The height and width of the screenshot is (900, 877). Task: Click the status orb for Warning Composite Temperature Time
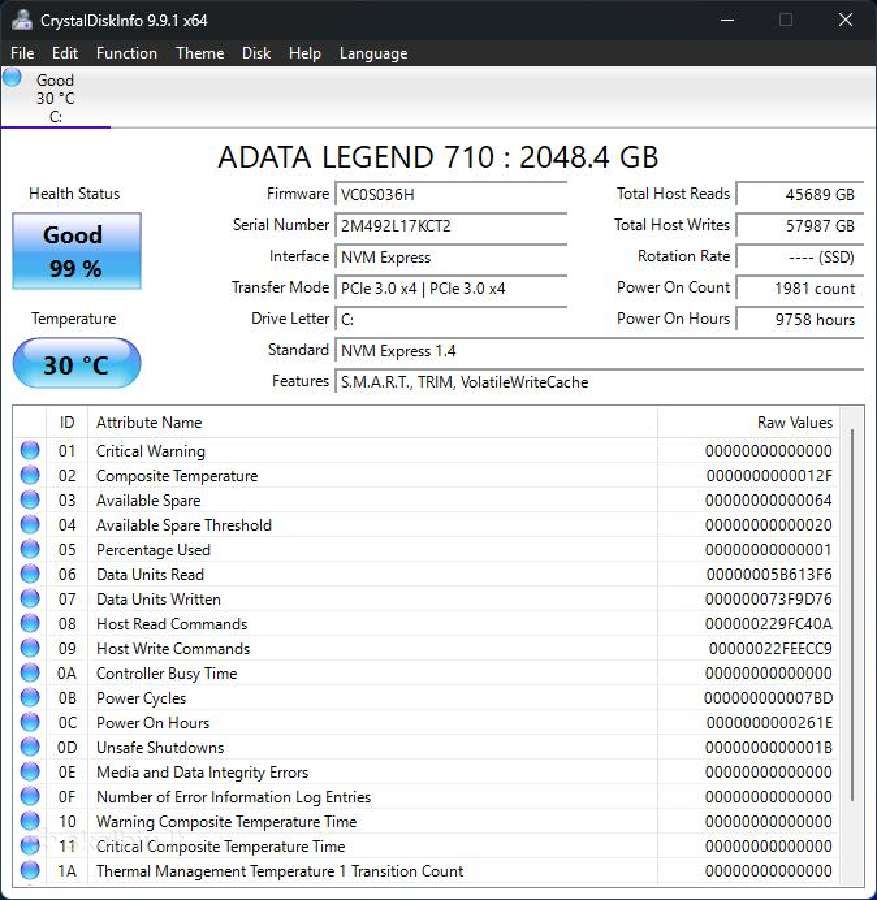(30, 821)
